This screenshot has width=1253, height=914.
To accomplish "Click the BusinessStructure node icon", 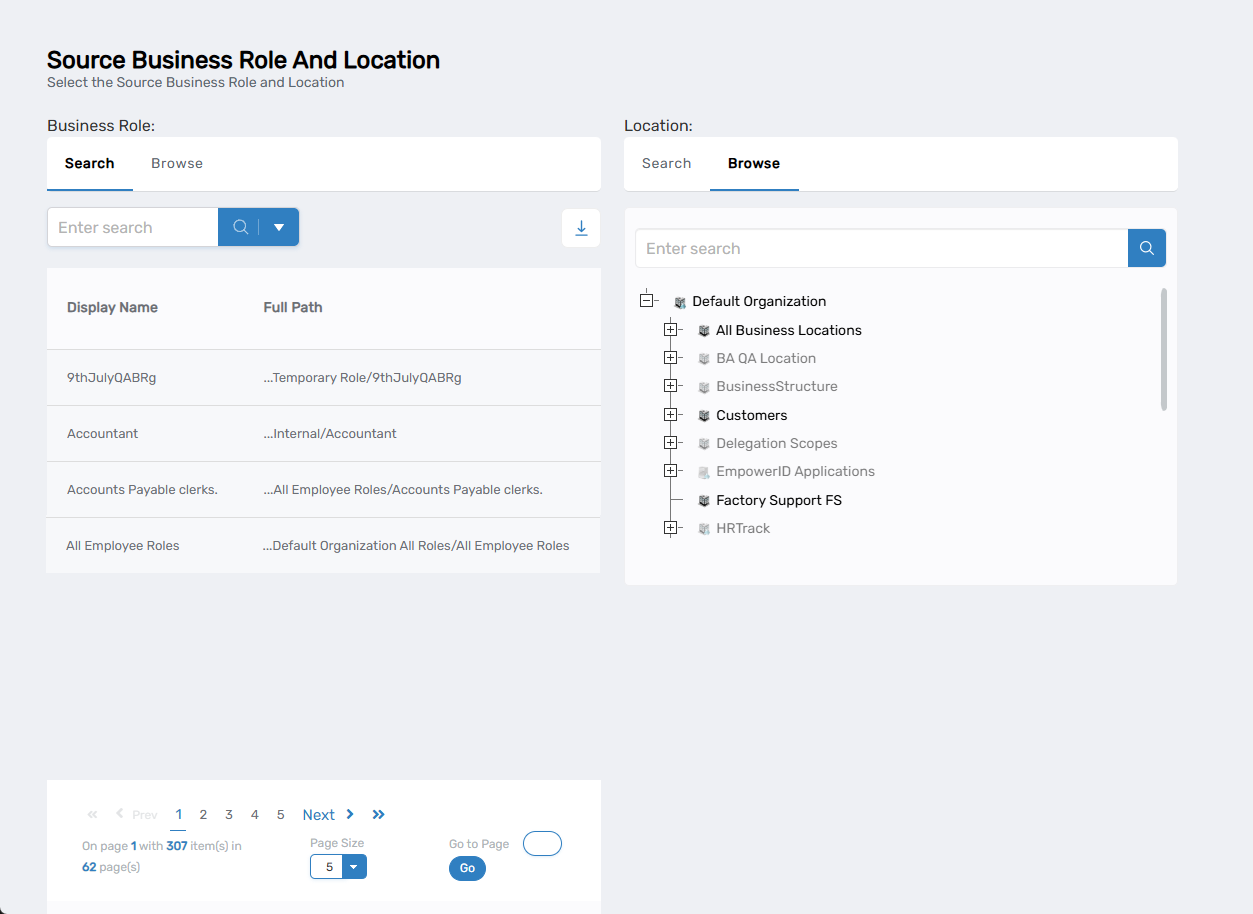I will (x=703, y=386).
